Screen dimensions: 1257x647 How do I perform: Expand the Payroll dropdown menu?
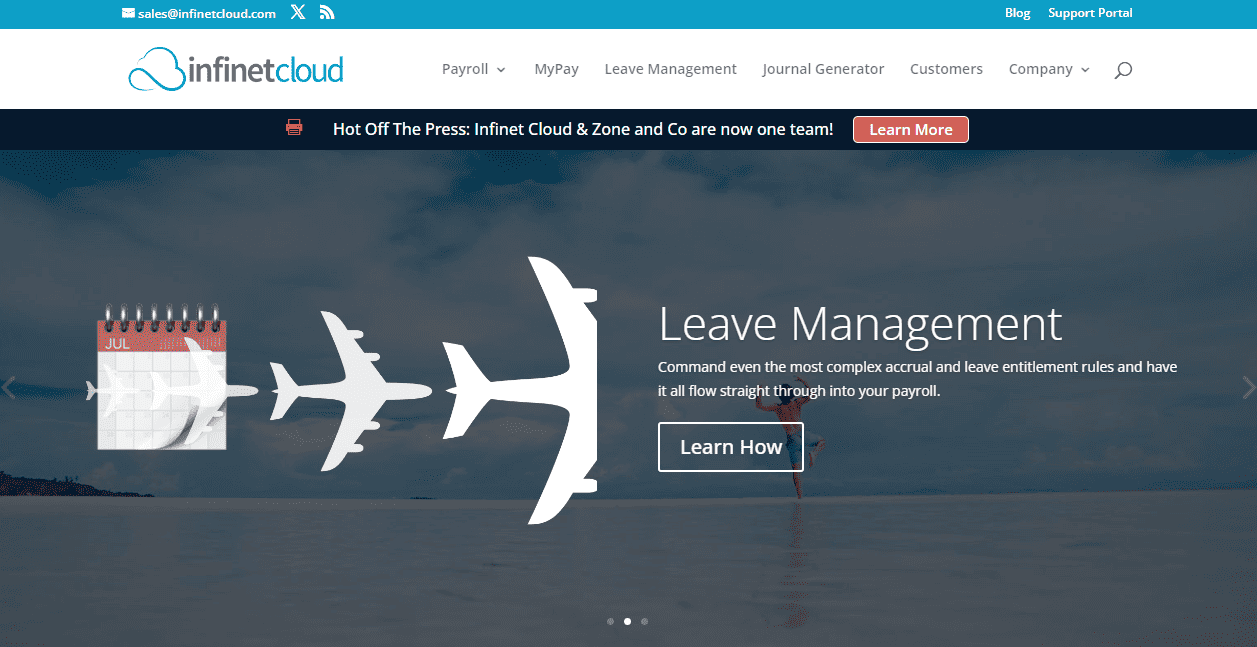pos(474,69)
